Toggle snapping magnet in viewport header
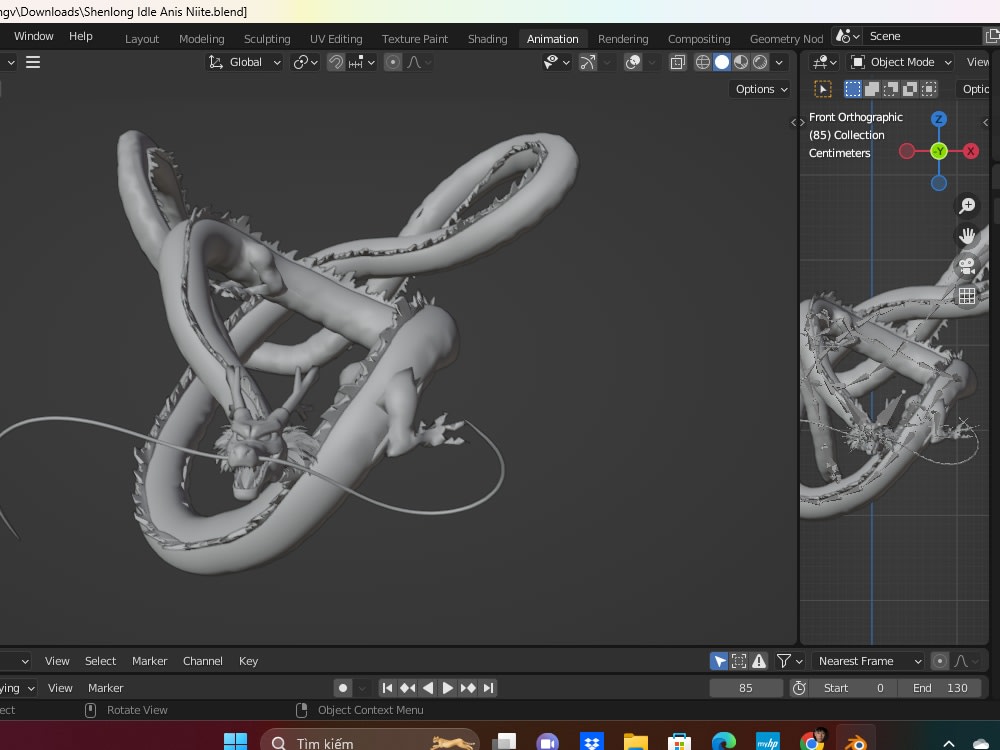This screenshot has width=1000, height=750. tap(335, 62)
